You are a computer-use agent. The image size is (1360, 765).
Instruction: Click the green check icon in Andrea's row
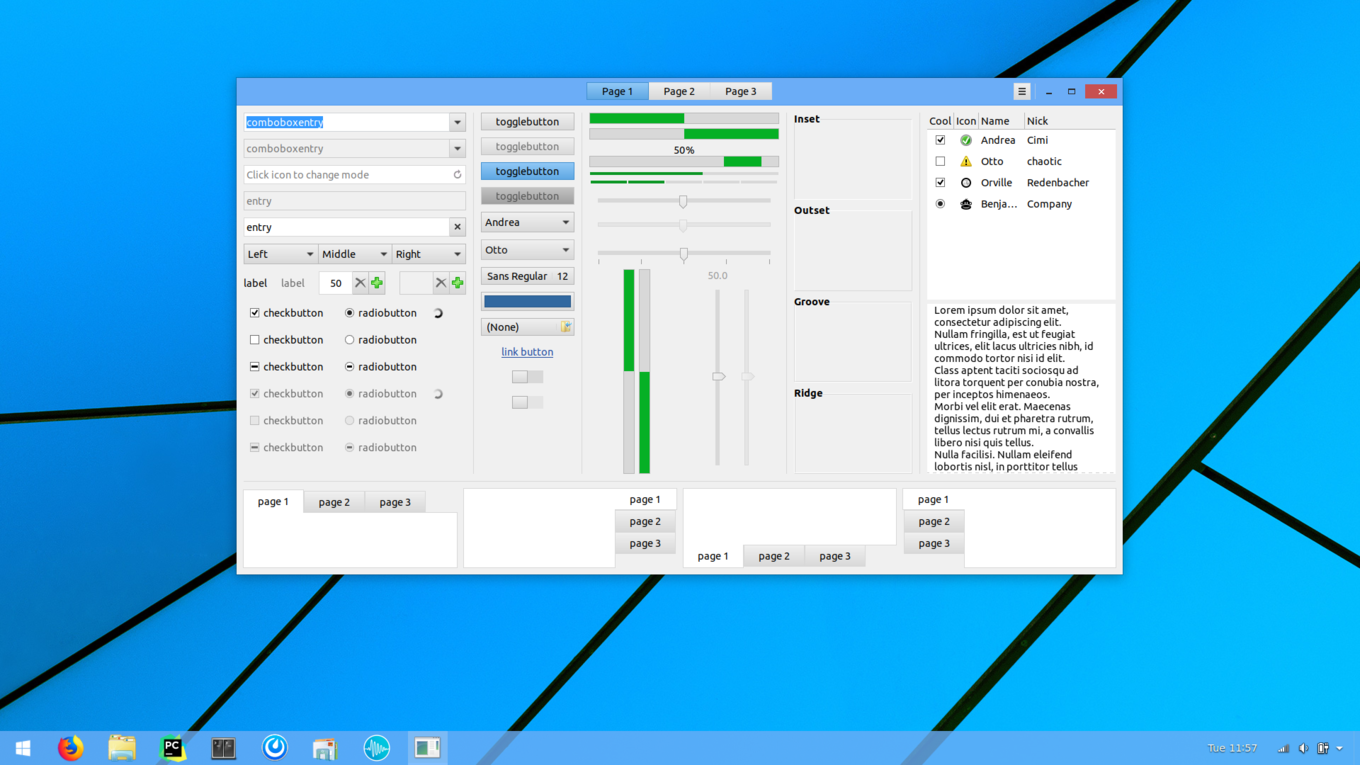tap(966, 140)
